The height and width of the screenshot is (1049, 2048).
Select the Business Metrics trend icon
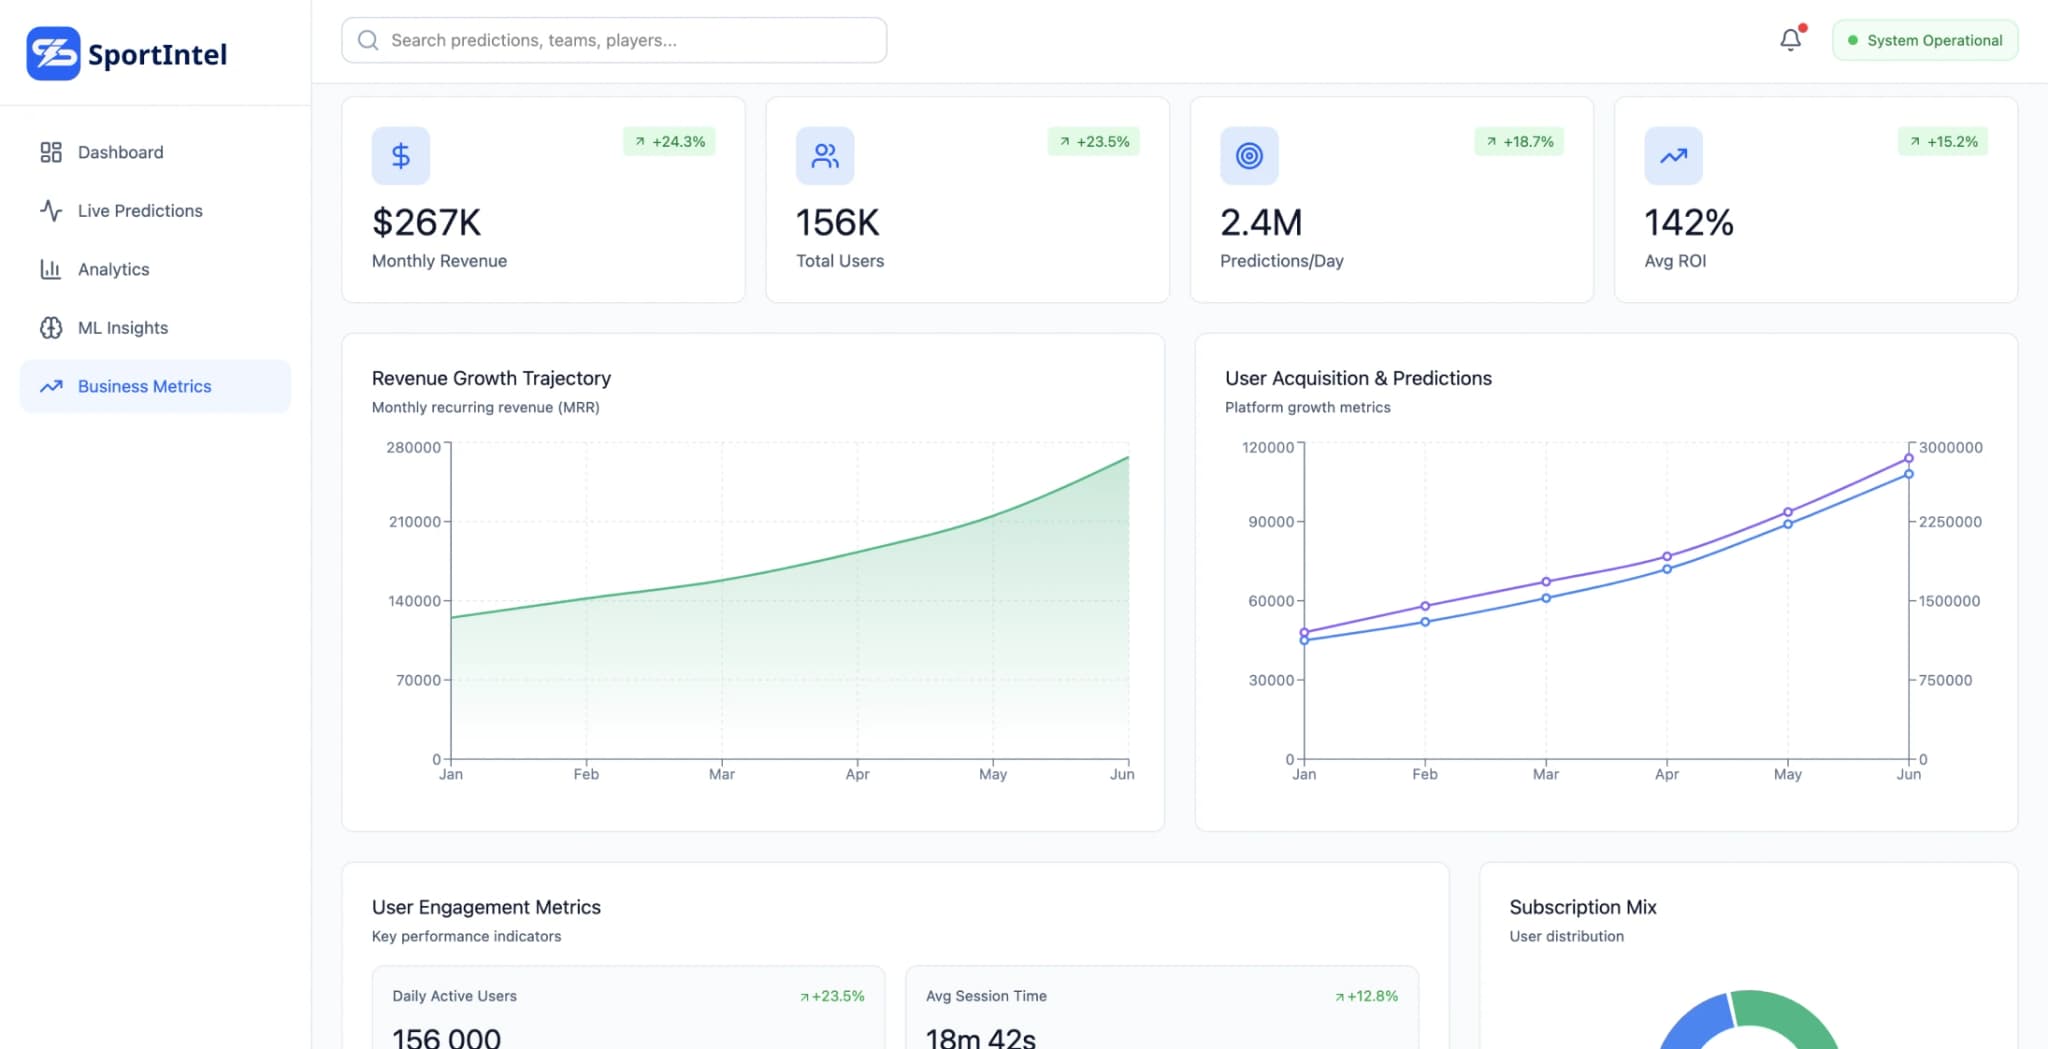(51, 386)
